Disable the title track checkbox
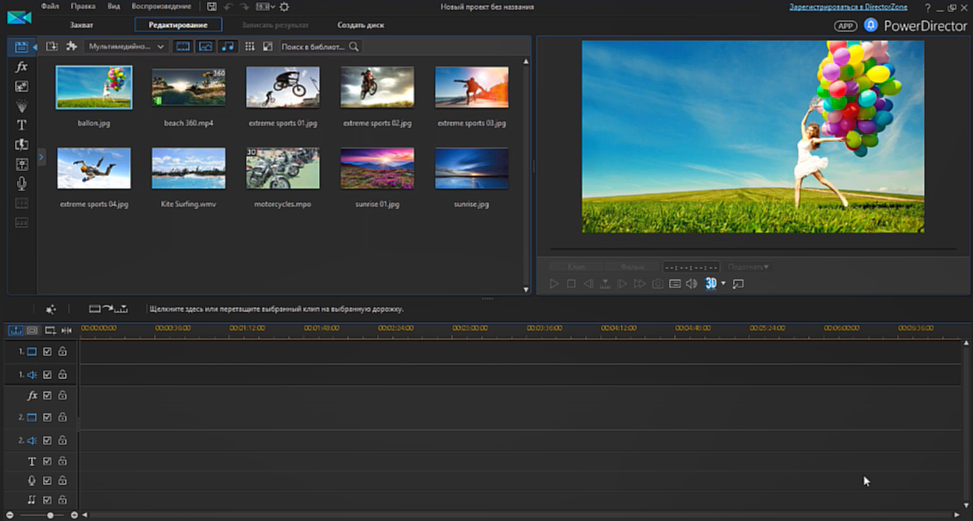Viewport: 973px width, 521px height. point(47,462)
